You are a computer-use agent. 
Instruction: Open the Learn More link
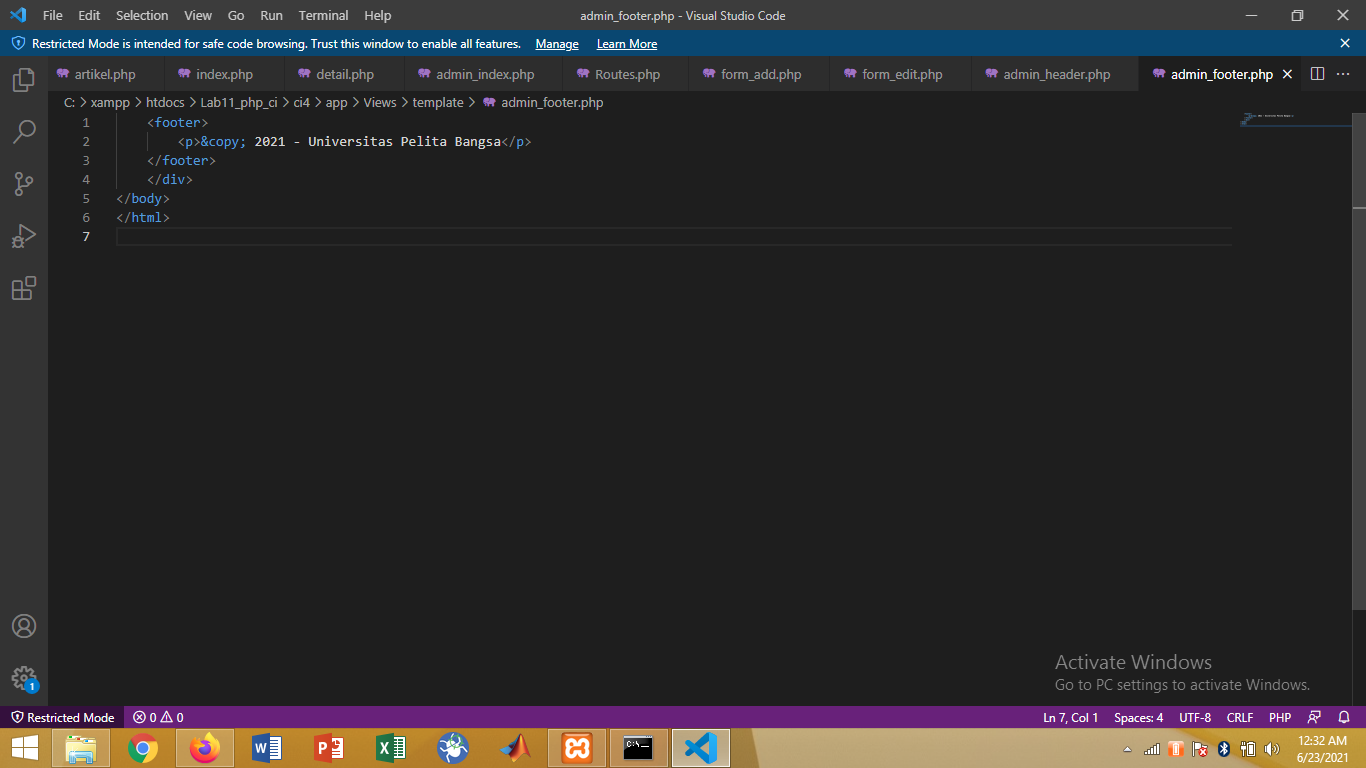[626, 44]
